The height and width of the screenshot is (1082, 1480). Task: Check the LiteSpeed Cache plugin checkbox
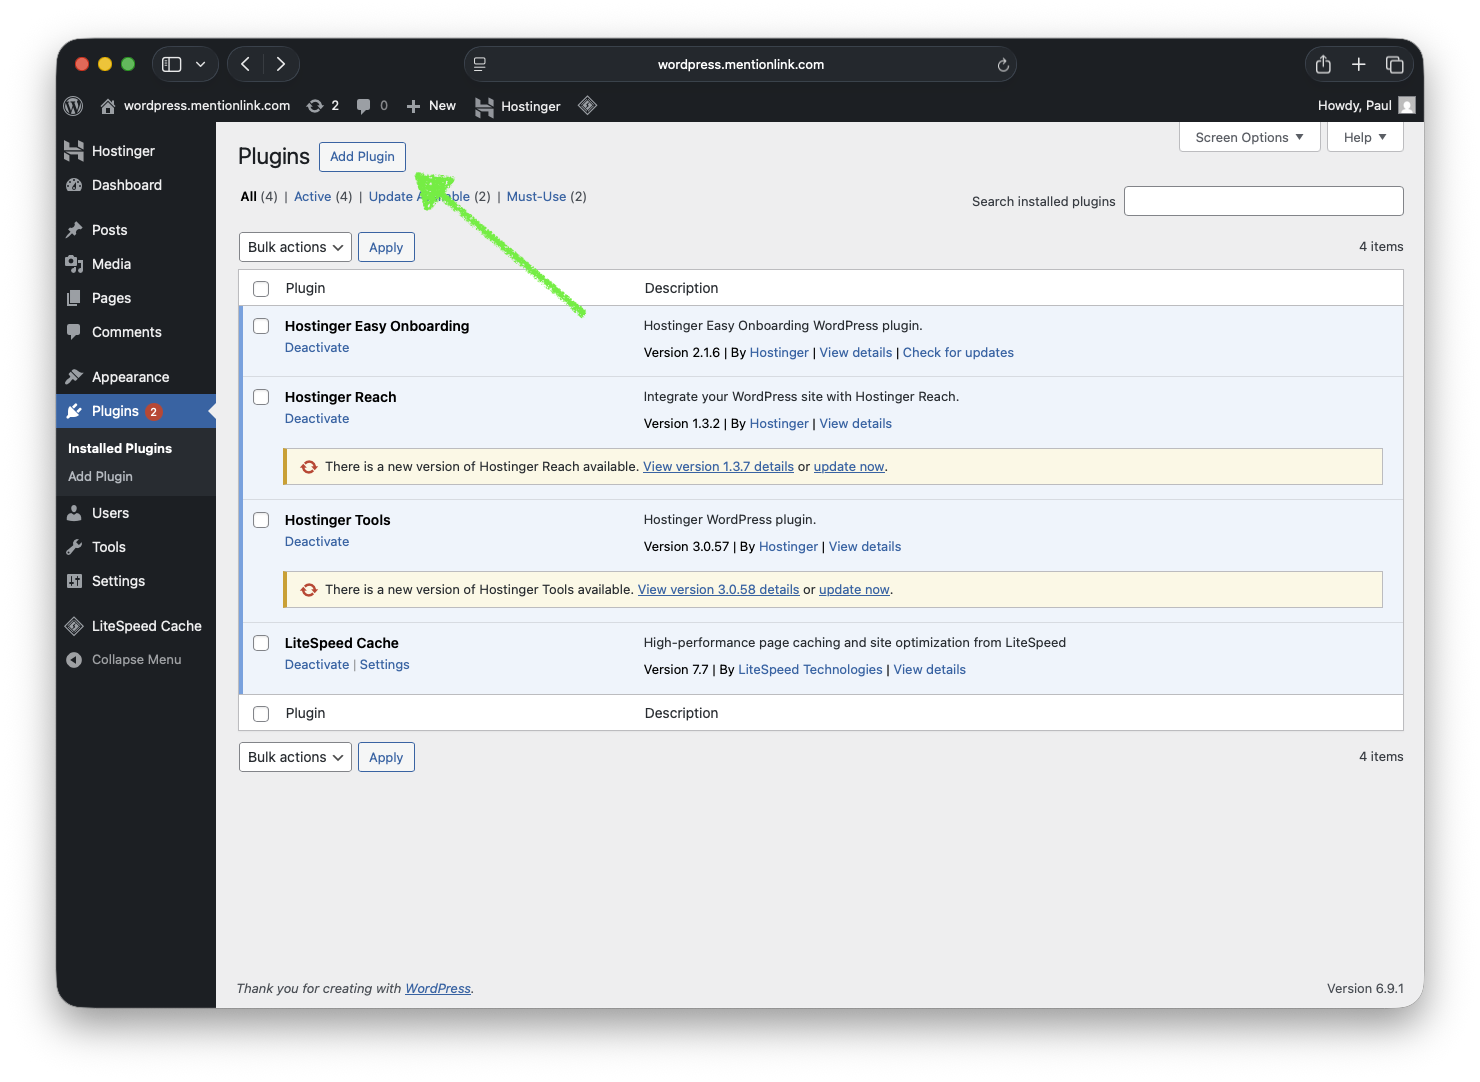coord(261,643)
